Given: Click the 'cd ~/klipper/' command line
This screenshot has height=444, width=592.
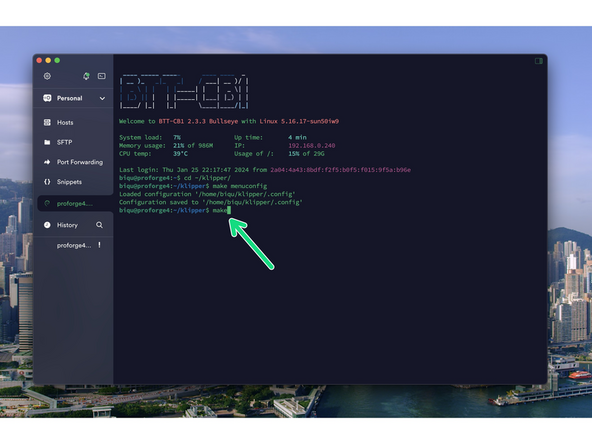Looking at the screenshot, I should [175, 178].
